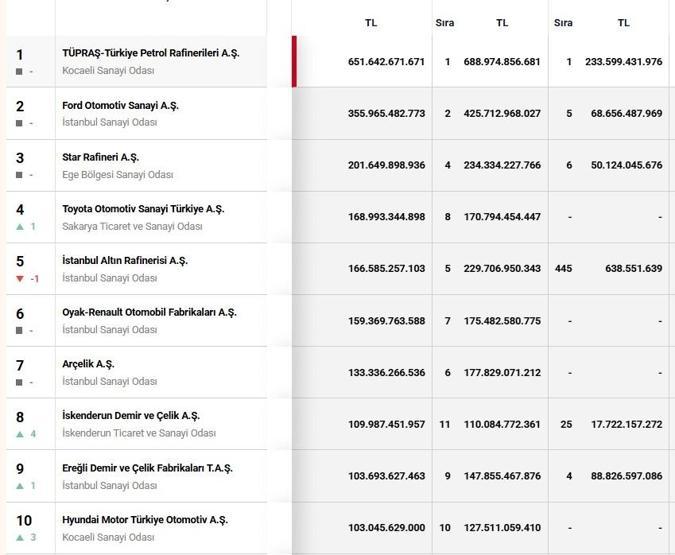The width and height of the screenshot is (675, 555).
Task: Click the value 103.045.629.000
Action: (x=386, y=528)
